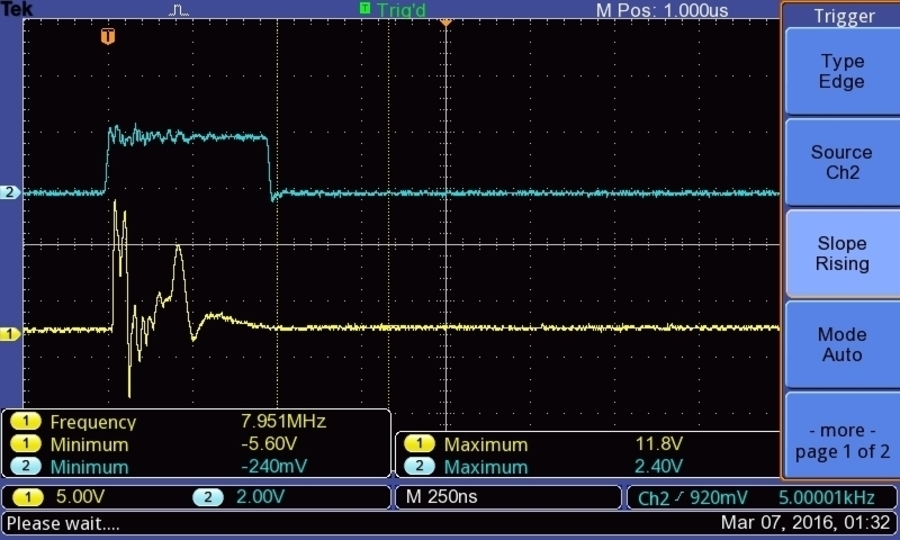This screenshot has width=900, height=540.
Task: Select the M 250ns timebase readout
Action: [x=441, y=496]
